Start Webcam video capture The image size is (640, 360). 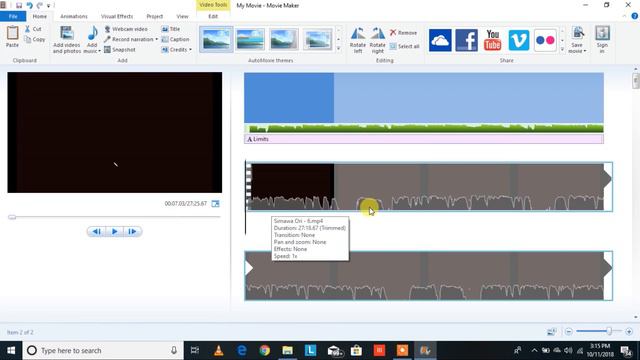coord(126,29)
